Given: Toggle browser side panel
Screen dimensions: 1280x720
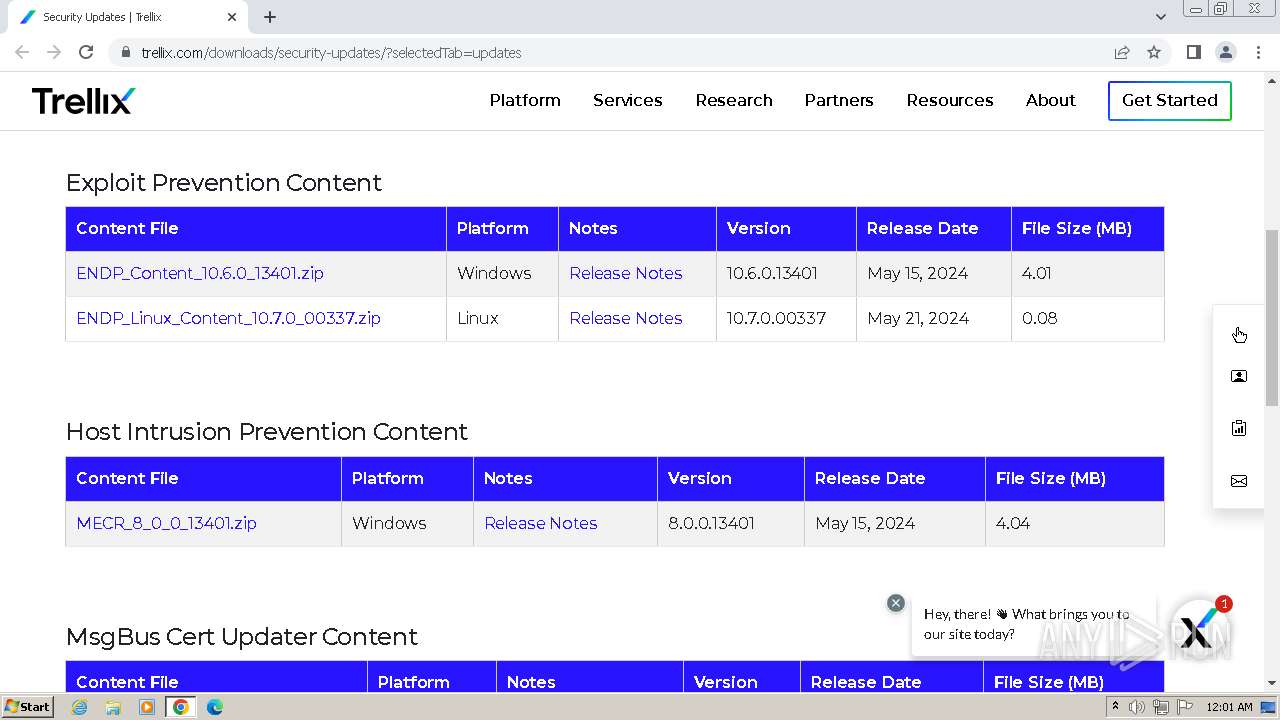Looking at the screenshot, I should (1194, 52).
